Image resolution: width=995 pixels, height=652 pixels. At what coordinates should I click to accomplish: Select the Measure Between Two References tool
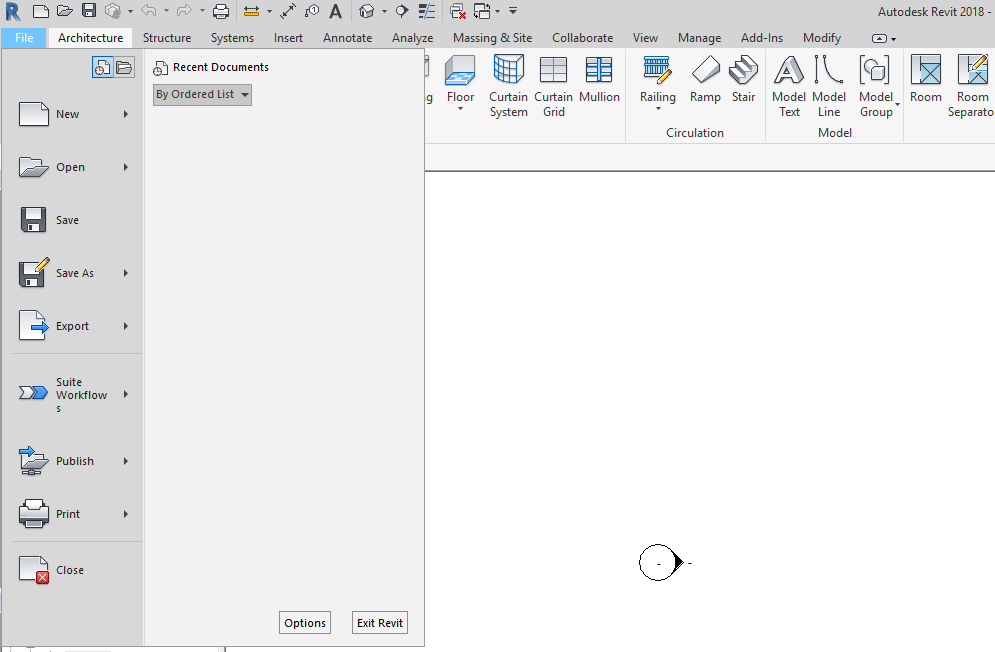click(251, 11)
